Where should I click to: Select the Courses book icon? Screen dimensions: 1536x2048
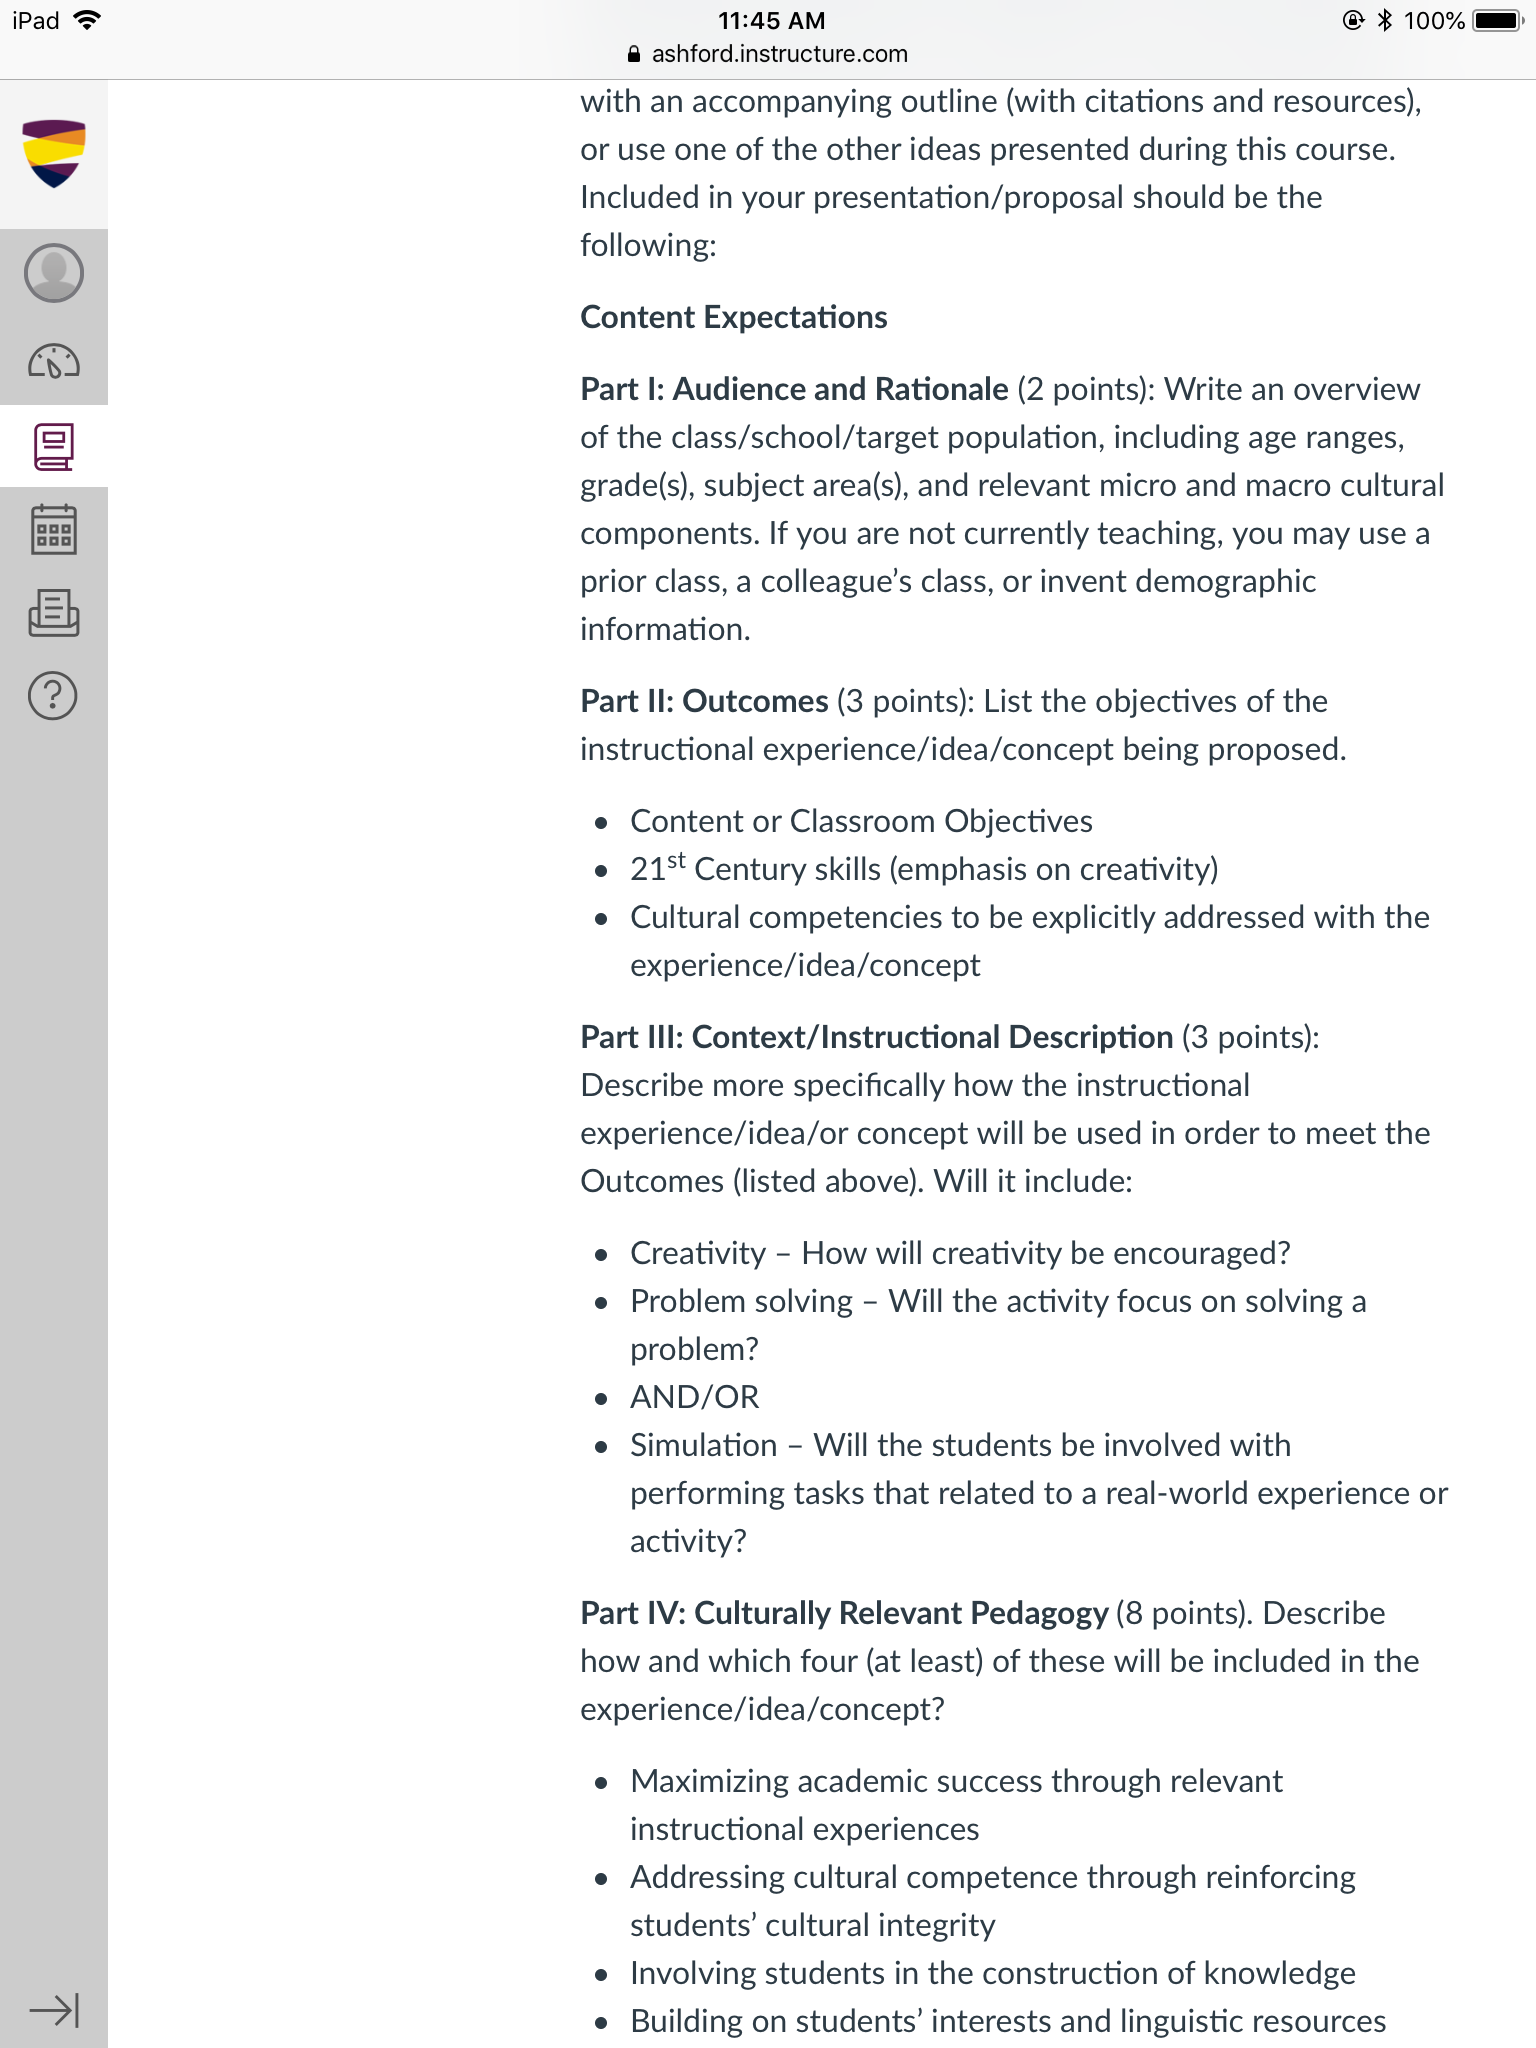click(54, 447)
